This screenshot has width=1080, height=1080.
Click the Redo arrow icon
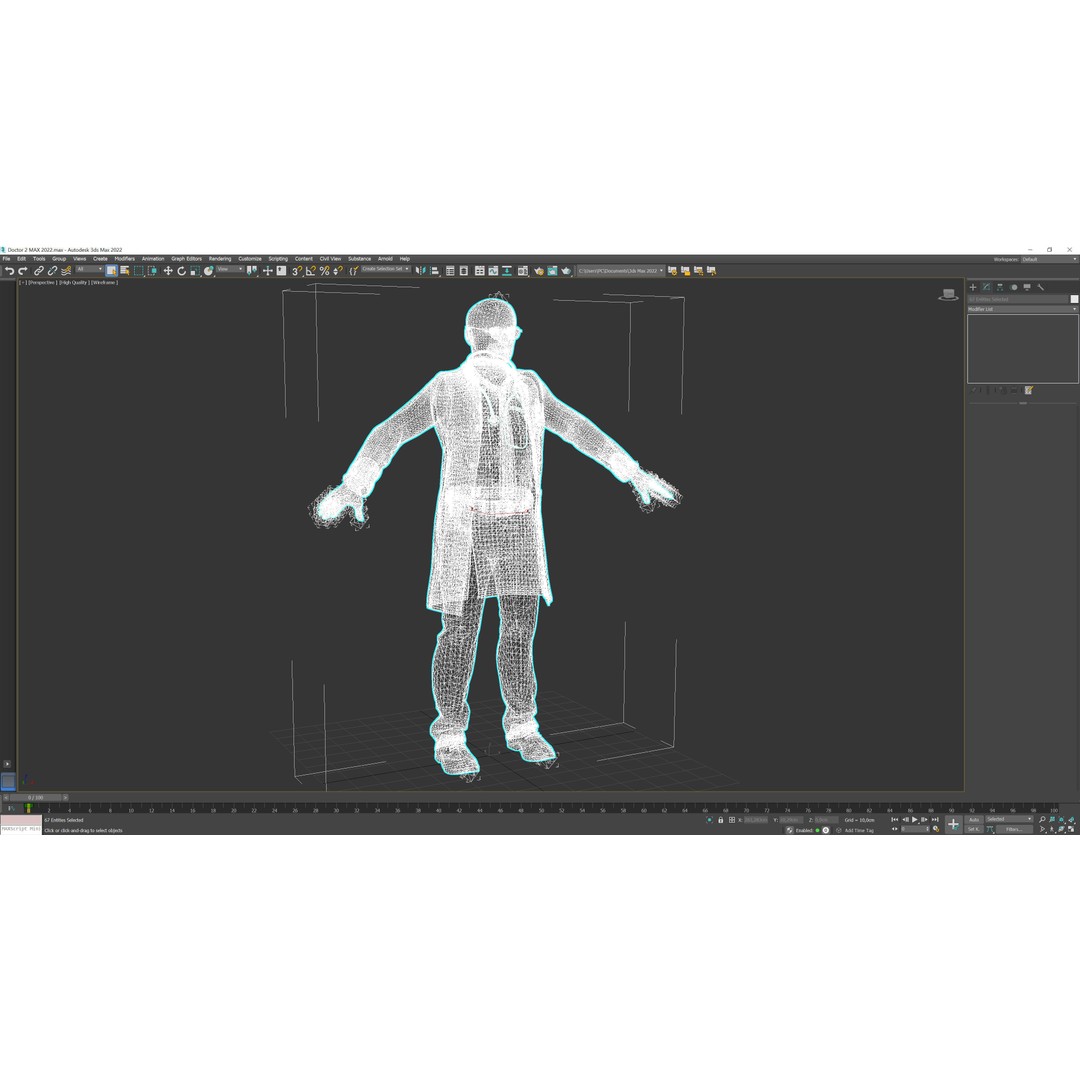pos(23,271)
